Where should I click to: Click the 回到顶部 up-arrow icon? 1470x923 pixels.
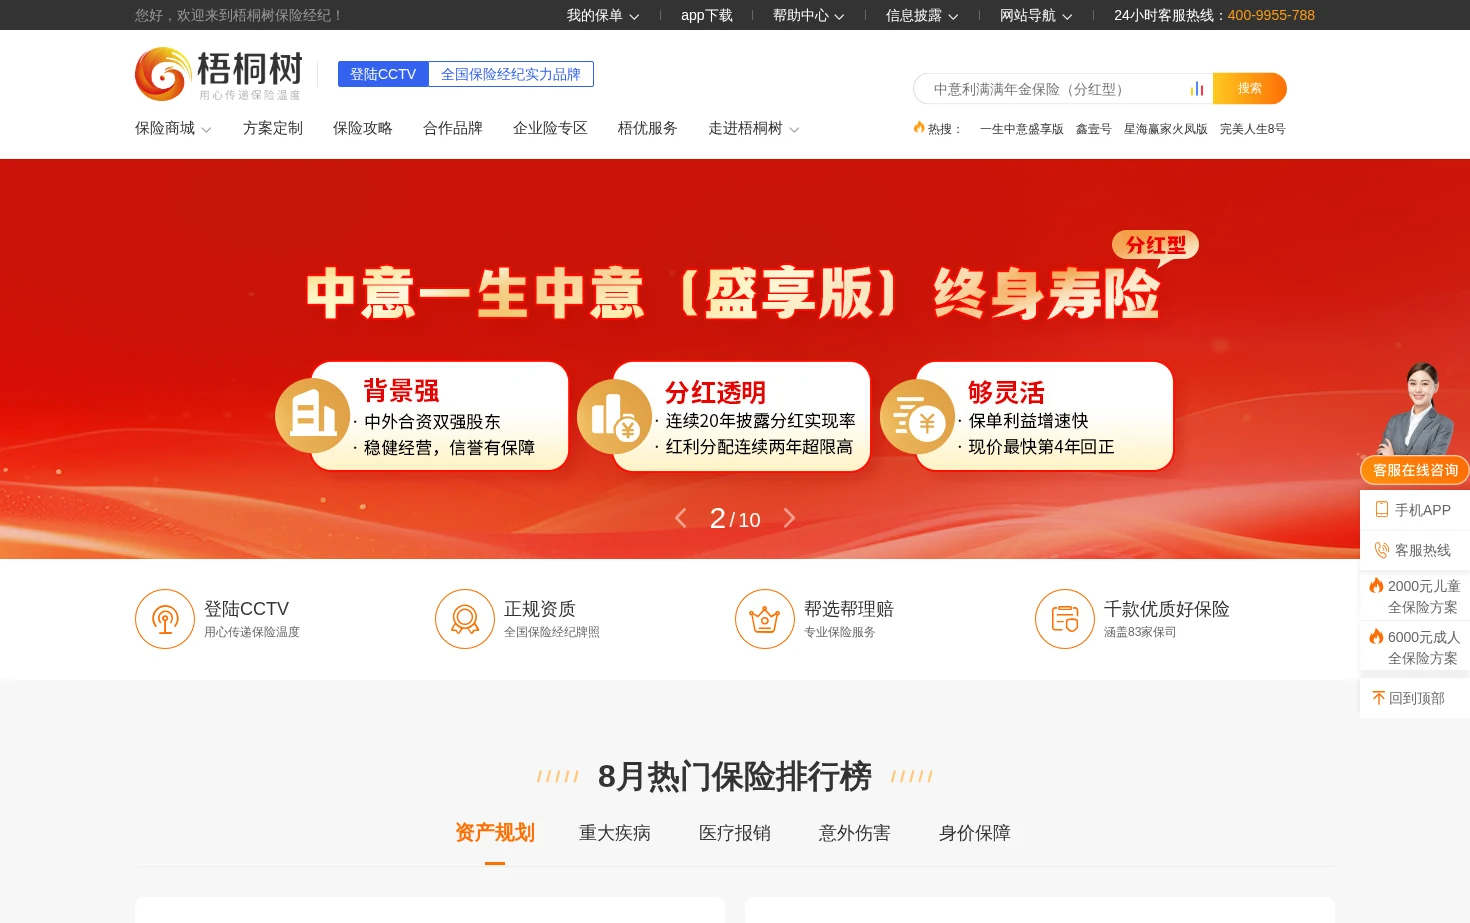pyautogui.click(x=1379, y=698)
